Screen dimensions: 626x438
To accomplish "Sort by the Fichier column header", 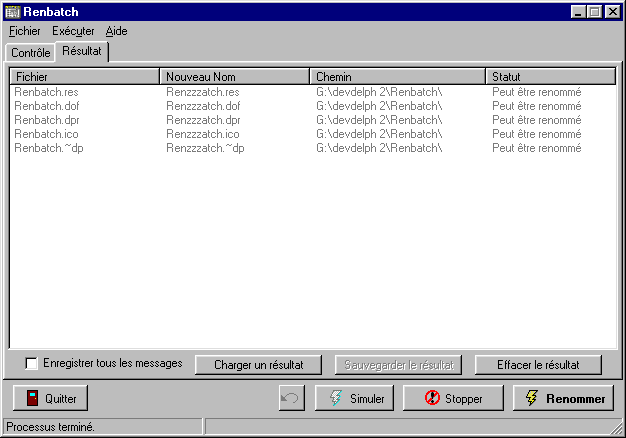I will [84, 76].
